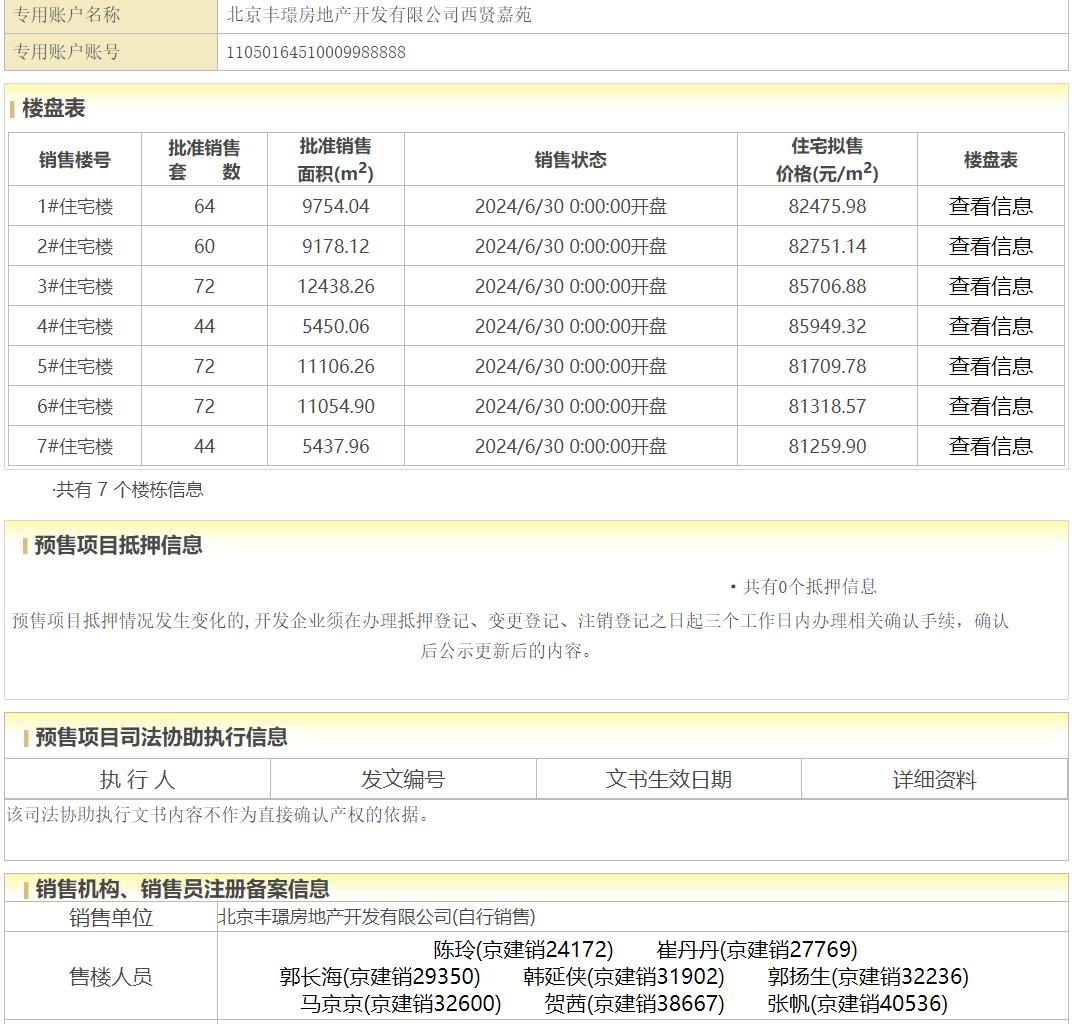Click account number 11050164510009988888
This screenshot has width=1074, height=1024.
pos(316,52)
